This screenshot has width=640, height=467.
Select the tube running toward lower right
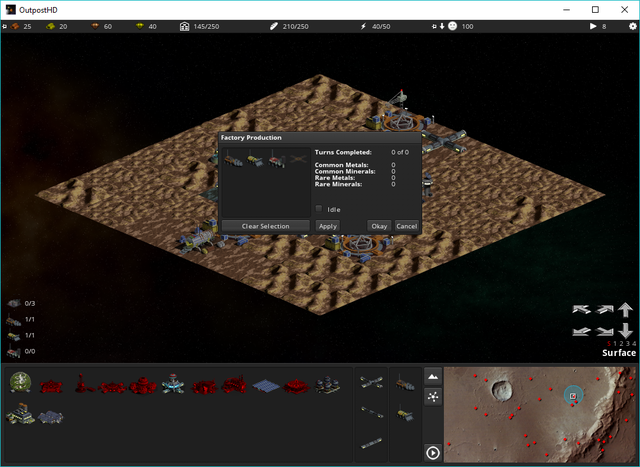(372, 412)
